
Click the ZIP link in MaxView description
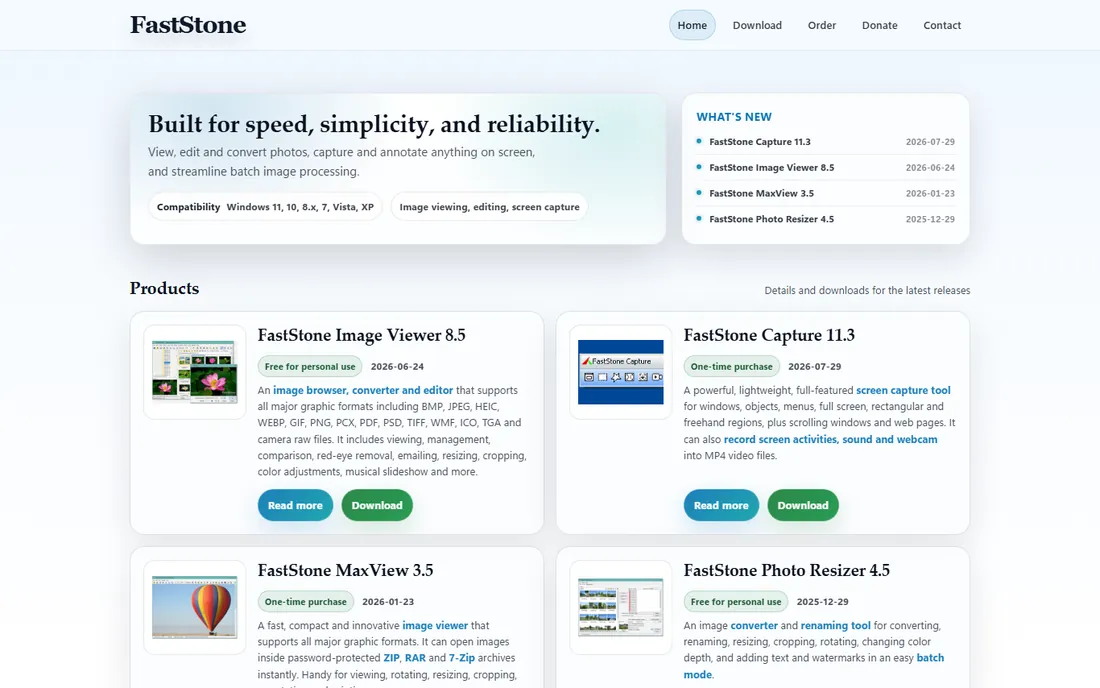(391, 658)
